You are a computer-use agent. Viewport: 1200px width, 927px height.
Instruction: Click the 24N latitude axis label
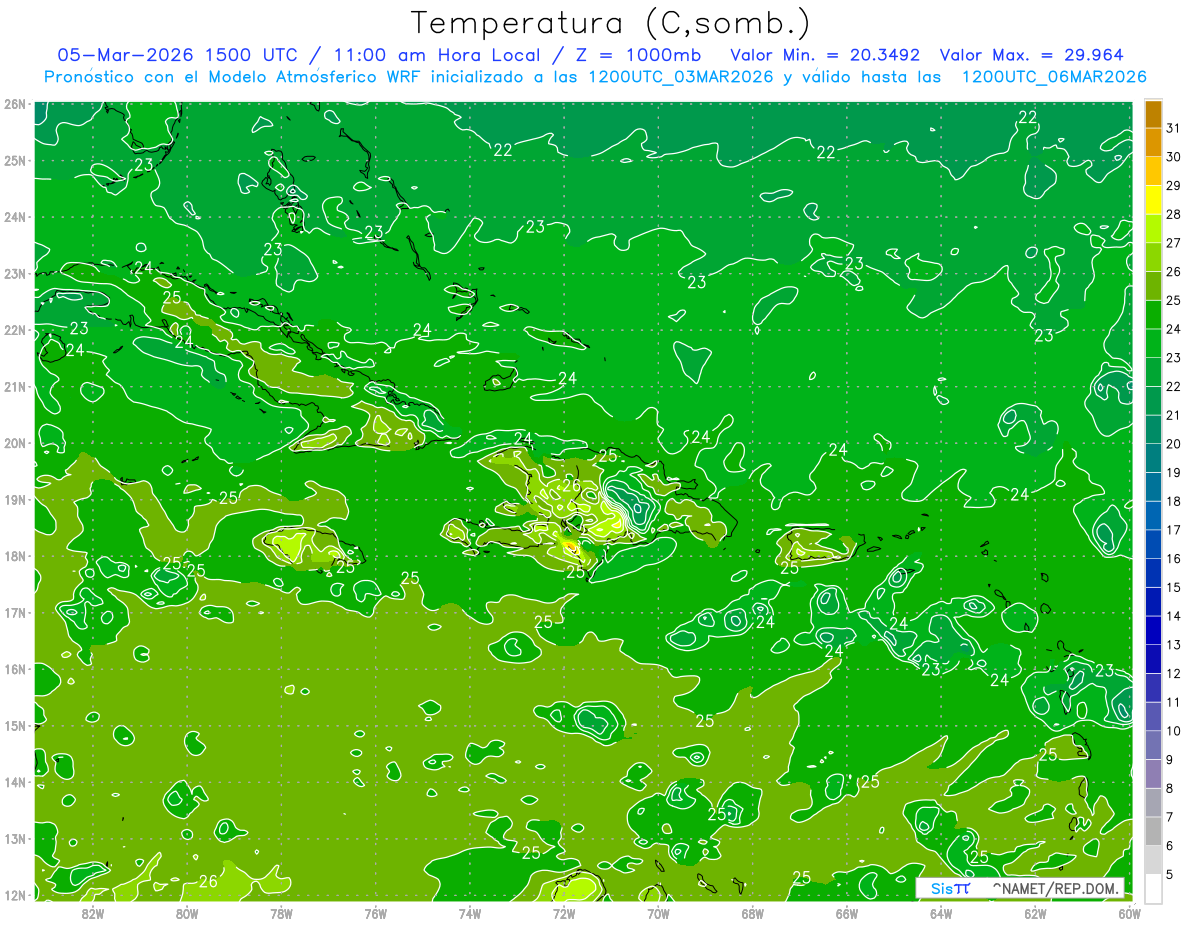(15, 217)
